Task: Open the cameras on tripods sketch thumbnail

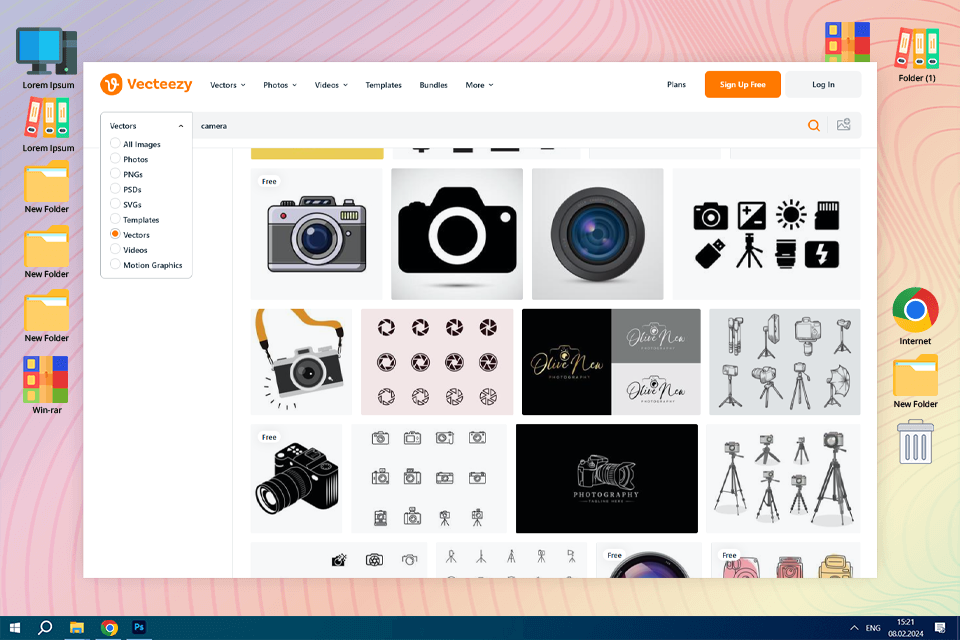Action: (x=783, y=478)
